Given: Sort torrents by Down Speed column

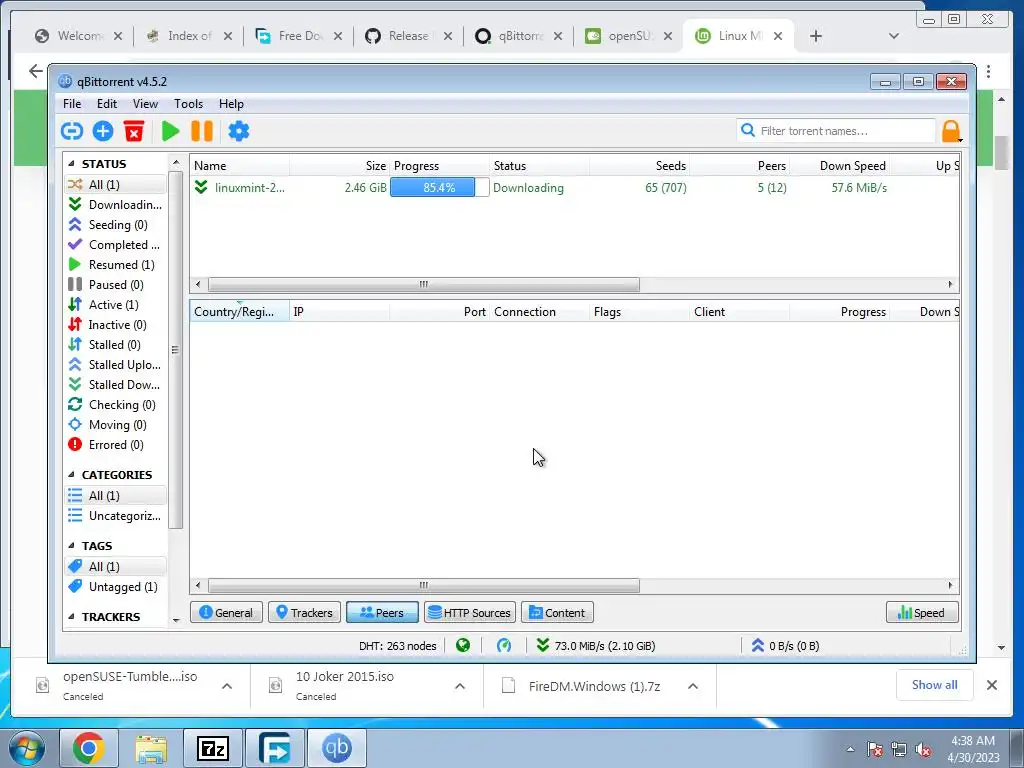Looking at the screenshot, I should click(x=839, y=166).
